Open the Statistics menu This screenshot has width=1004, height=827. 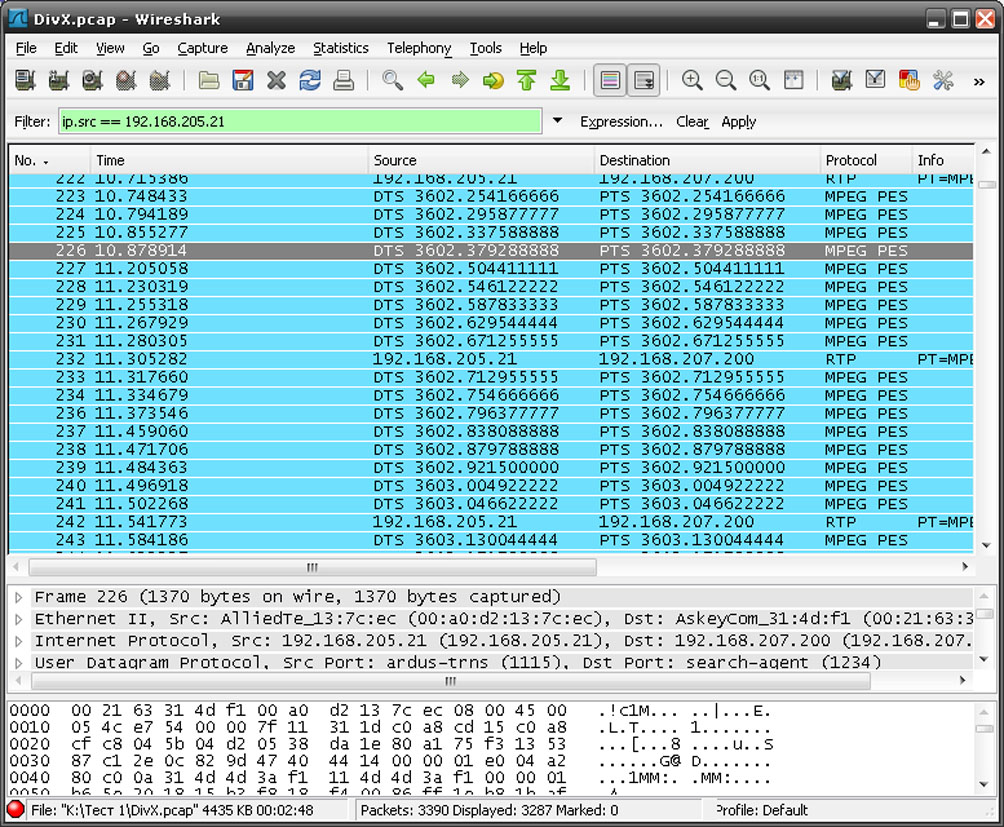[340, 48]
